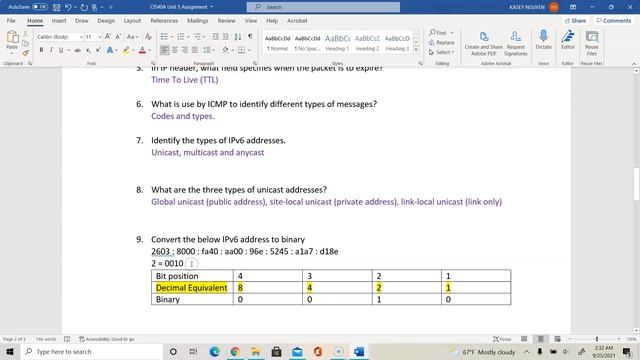Screen dimensions: 640x360
Task: Center align text
Action: (175, 50)
